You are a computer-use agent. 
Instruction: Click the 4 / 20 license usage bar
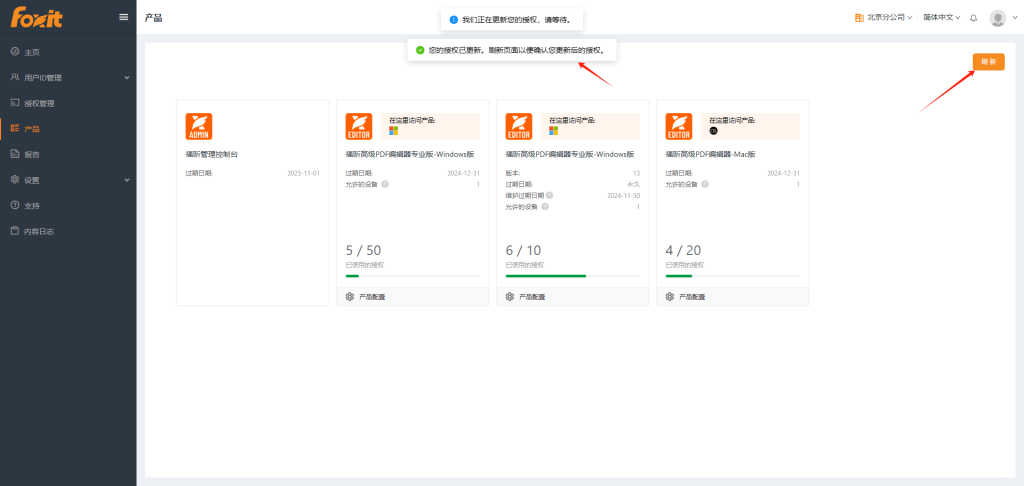pos(733,276)
